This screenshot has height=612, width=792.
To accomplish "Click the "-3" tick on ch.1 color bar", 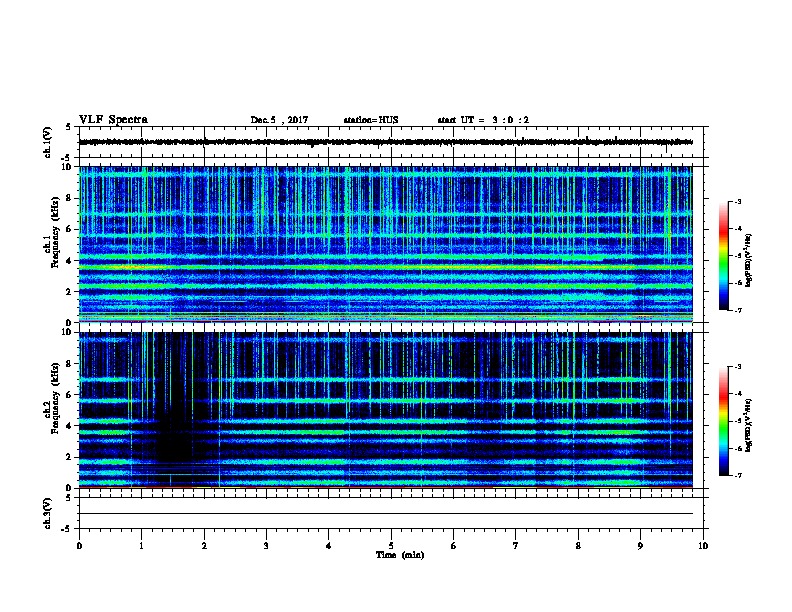I will pyautogui.click(x=738, y=201).
